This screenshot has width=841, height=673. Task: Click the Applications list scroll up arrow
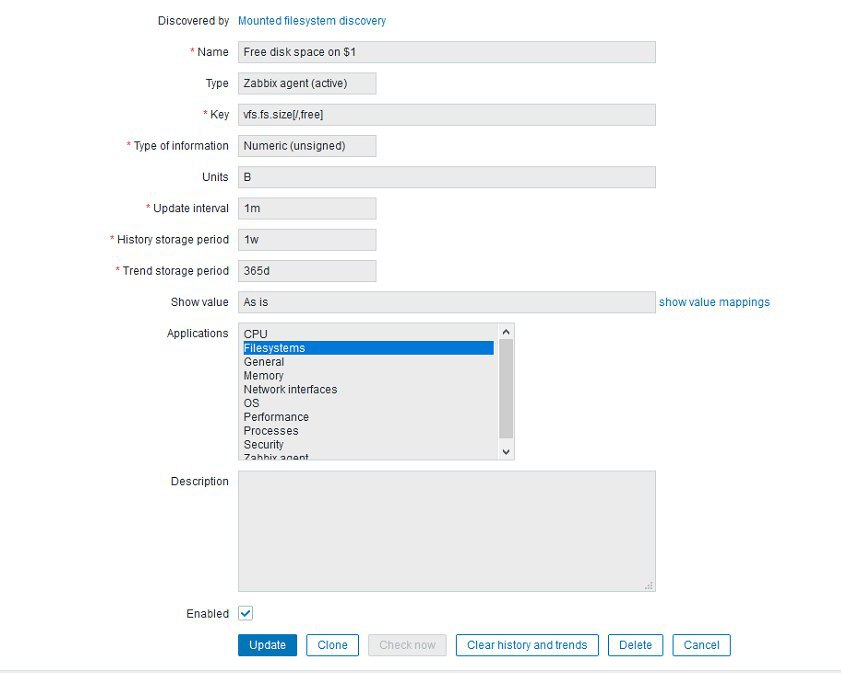pyautogui.click(x=506, y=332)
